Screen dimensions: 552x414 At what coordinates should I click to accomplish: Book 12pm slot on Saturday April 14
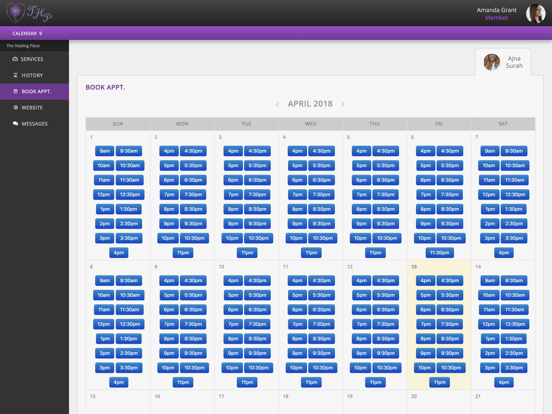489,324
